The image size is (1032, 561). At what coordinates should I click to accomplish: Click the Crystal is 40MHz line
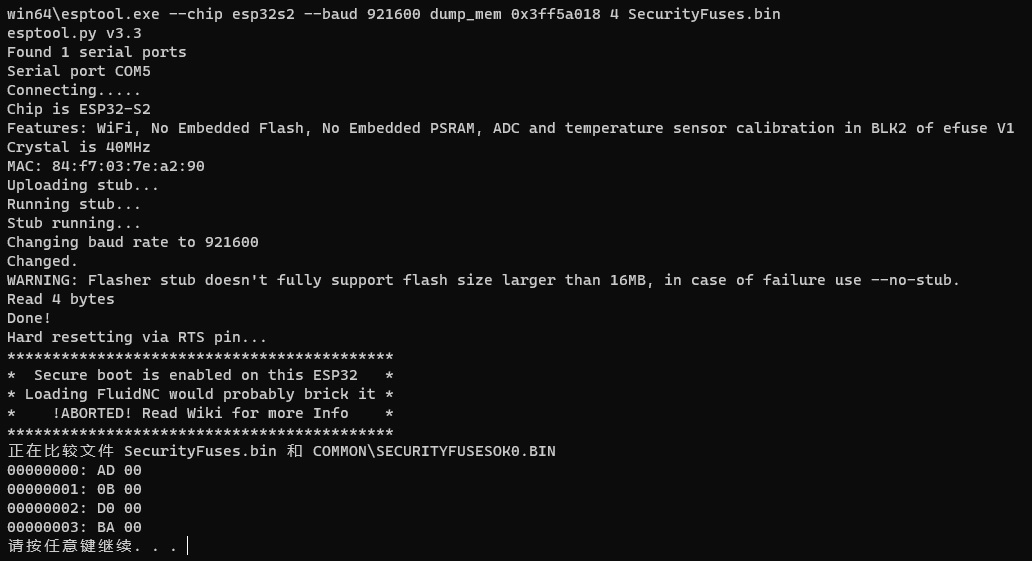point(78,147)
